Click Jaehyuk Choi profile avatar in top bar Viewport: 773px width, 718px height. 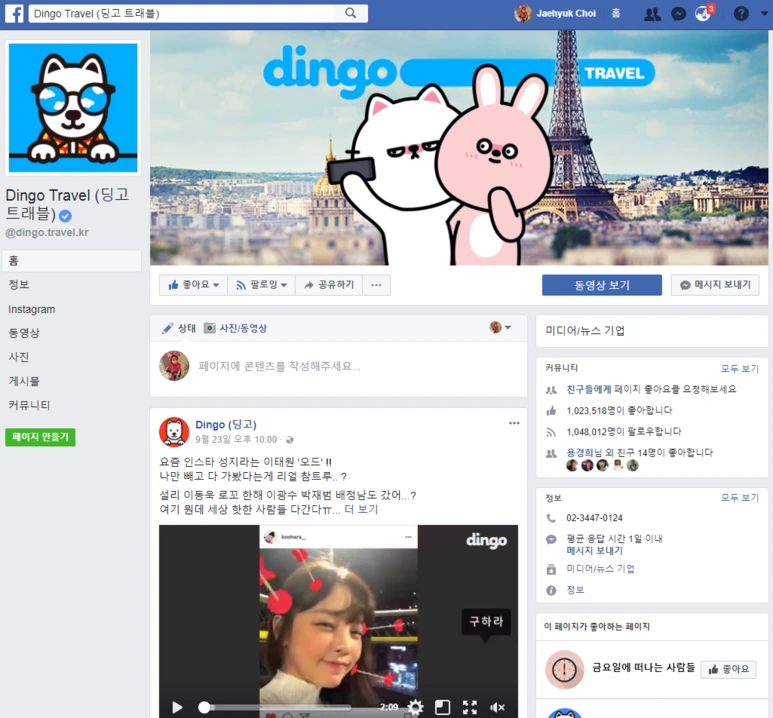tap(523, 13)
